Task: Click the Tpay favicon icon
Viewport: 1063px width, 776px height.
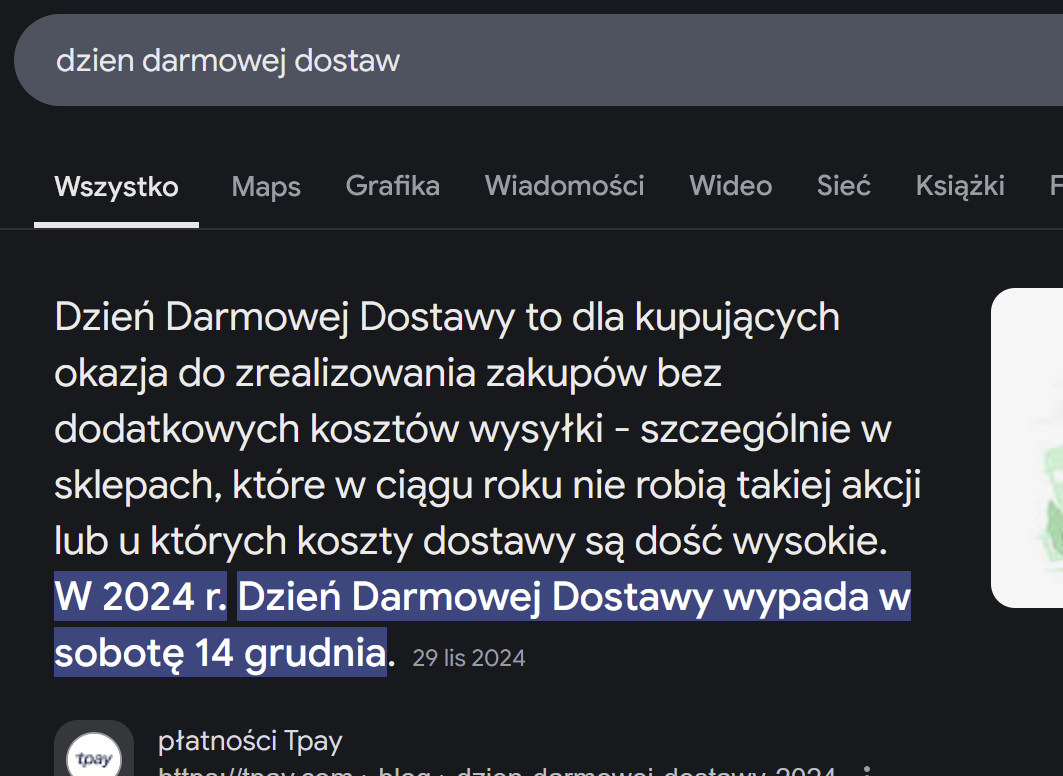Action: [93, 755]
